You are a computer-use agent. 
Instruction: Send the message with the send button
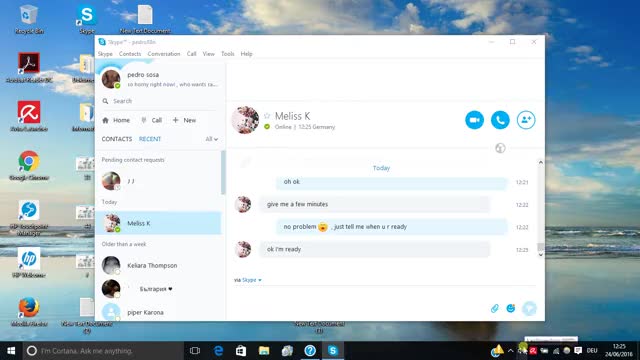[529, 308]
